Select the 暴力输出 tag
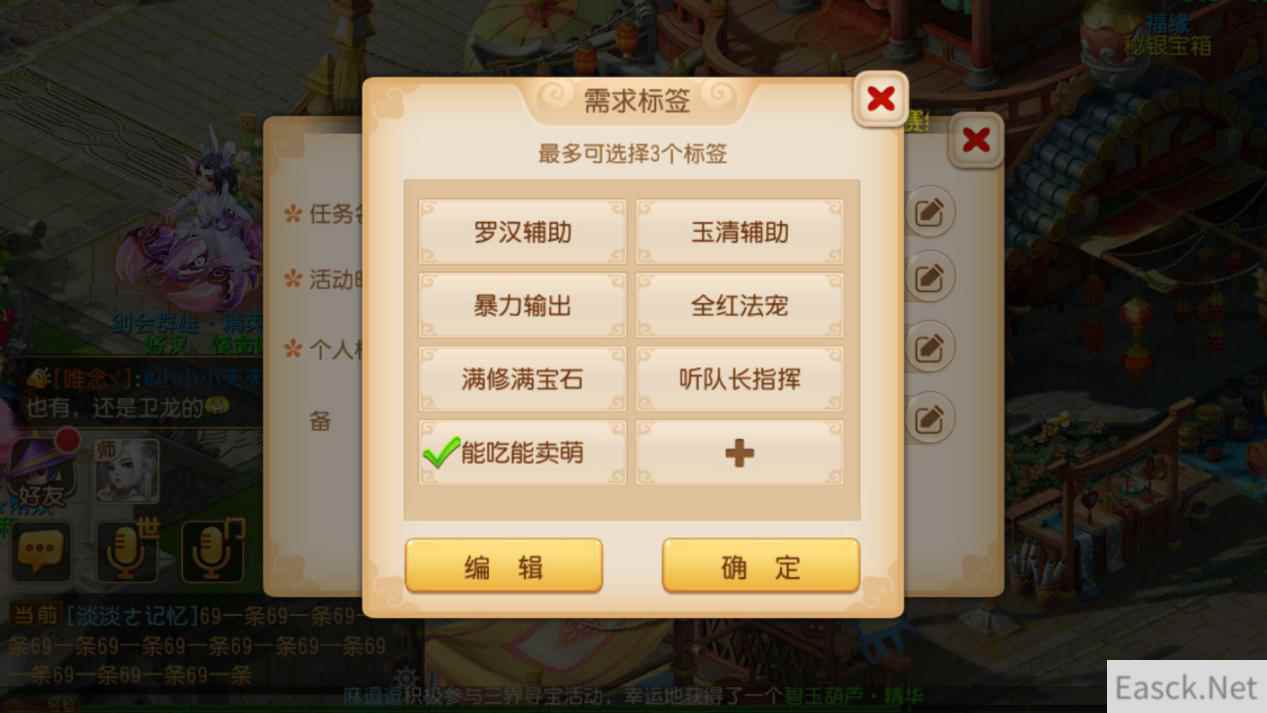The image size is (1267, 713). click(x=522, y=306)
